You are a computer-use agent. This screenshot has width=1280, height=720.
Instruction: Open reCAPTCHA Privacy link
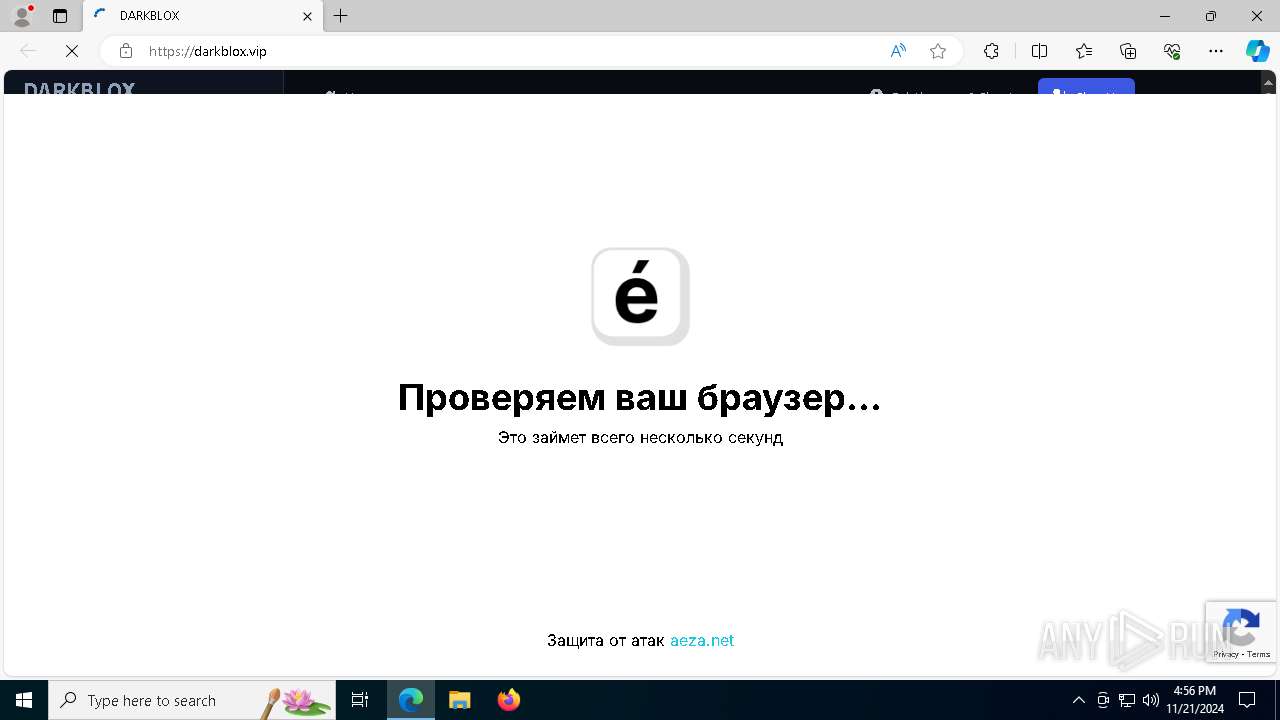pos(1226,654)
